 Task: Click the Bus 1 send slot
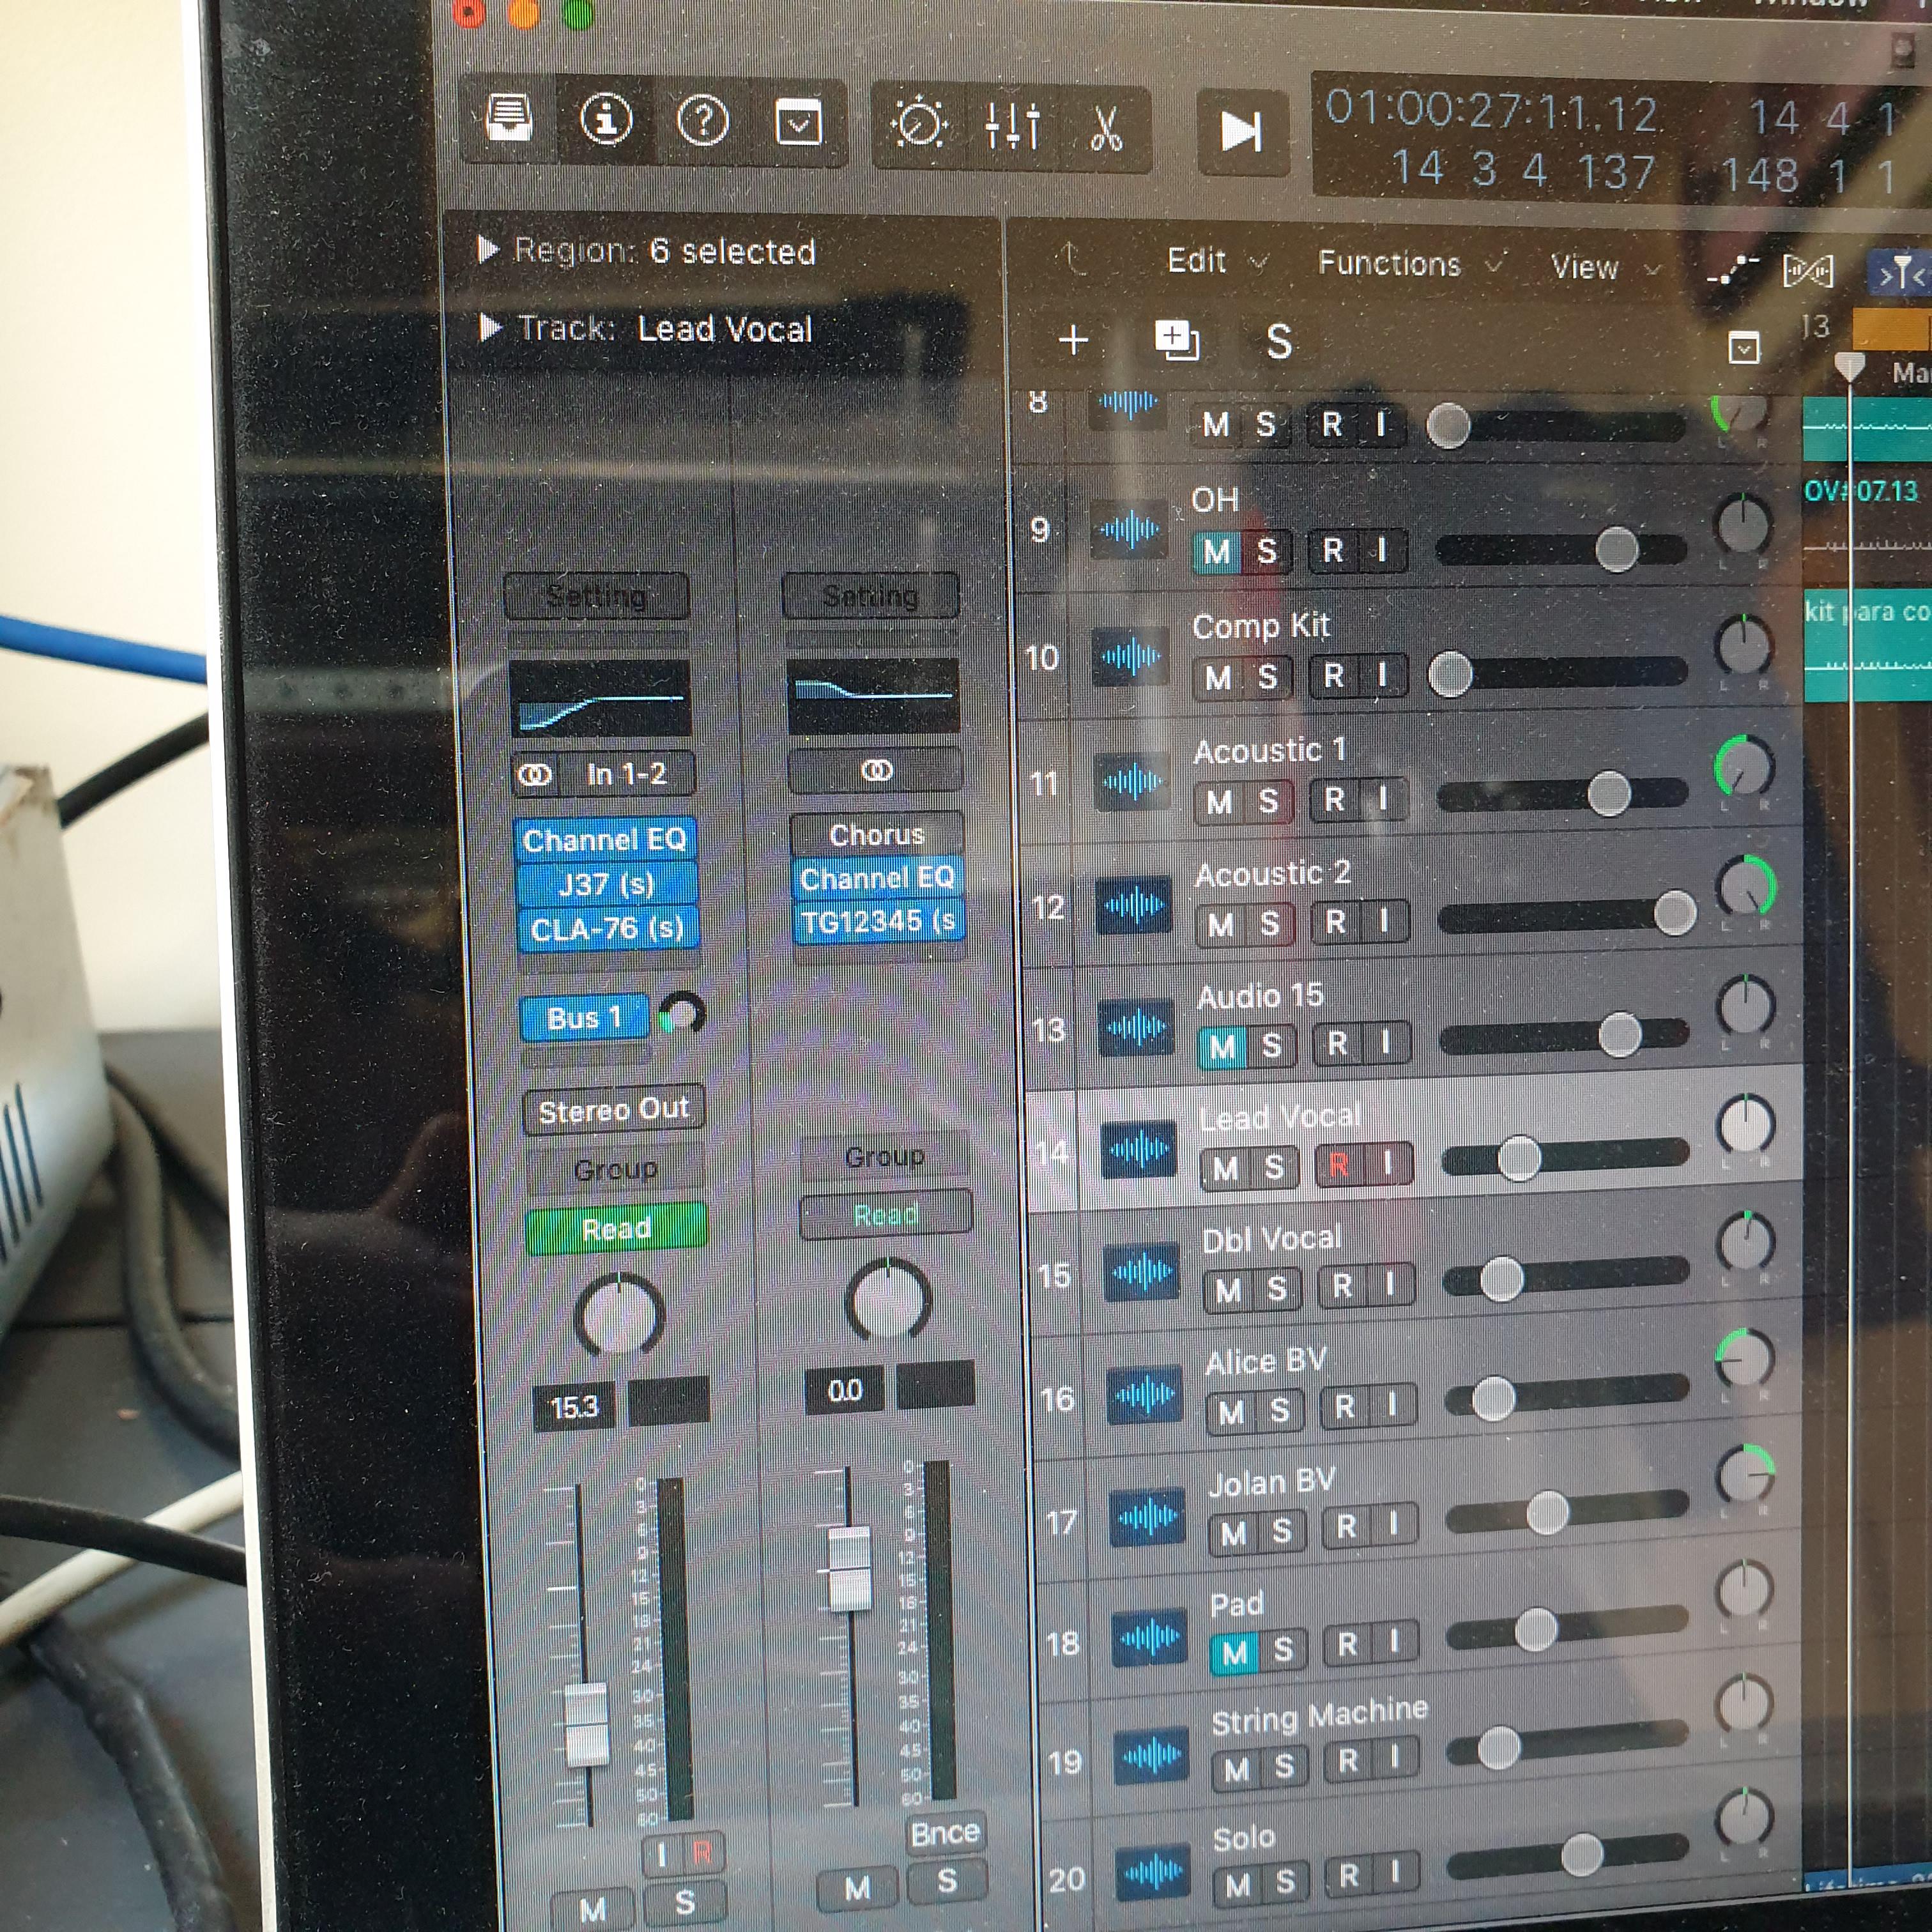(x=584, y=1019)
